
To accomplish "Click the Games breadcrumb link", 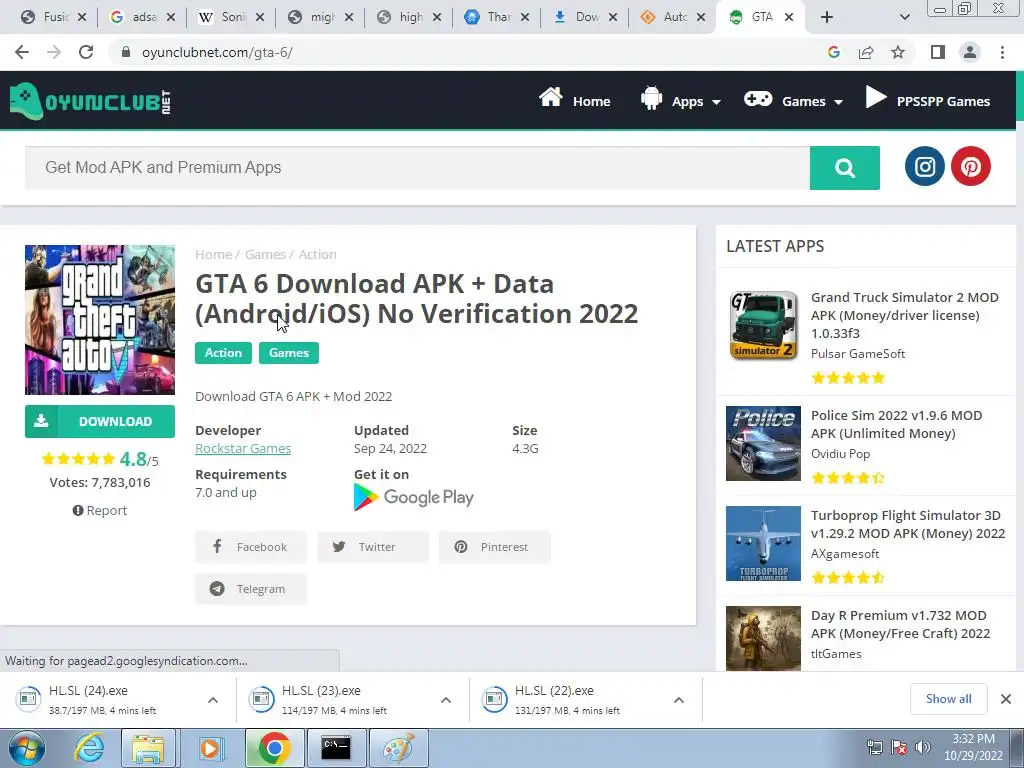I will [265, 254].
